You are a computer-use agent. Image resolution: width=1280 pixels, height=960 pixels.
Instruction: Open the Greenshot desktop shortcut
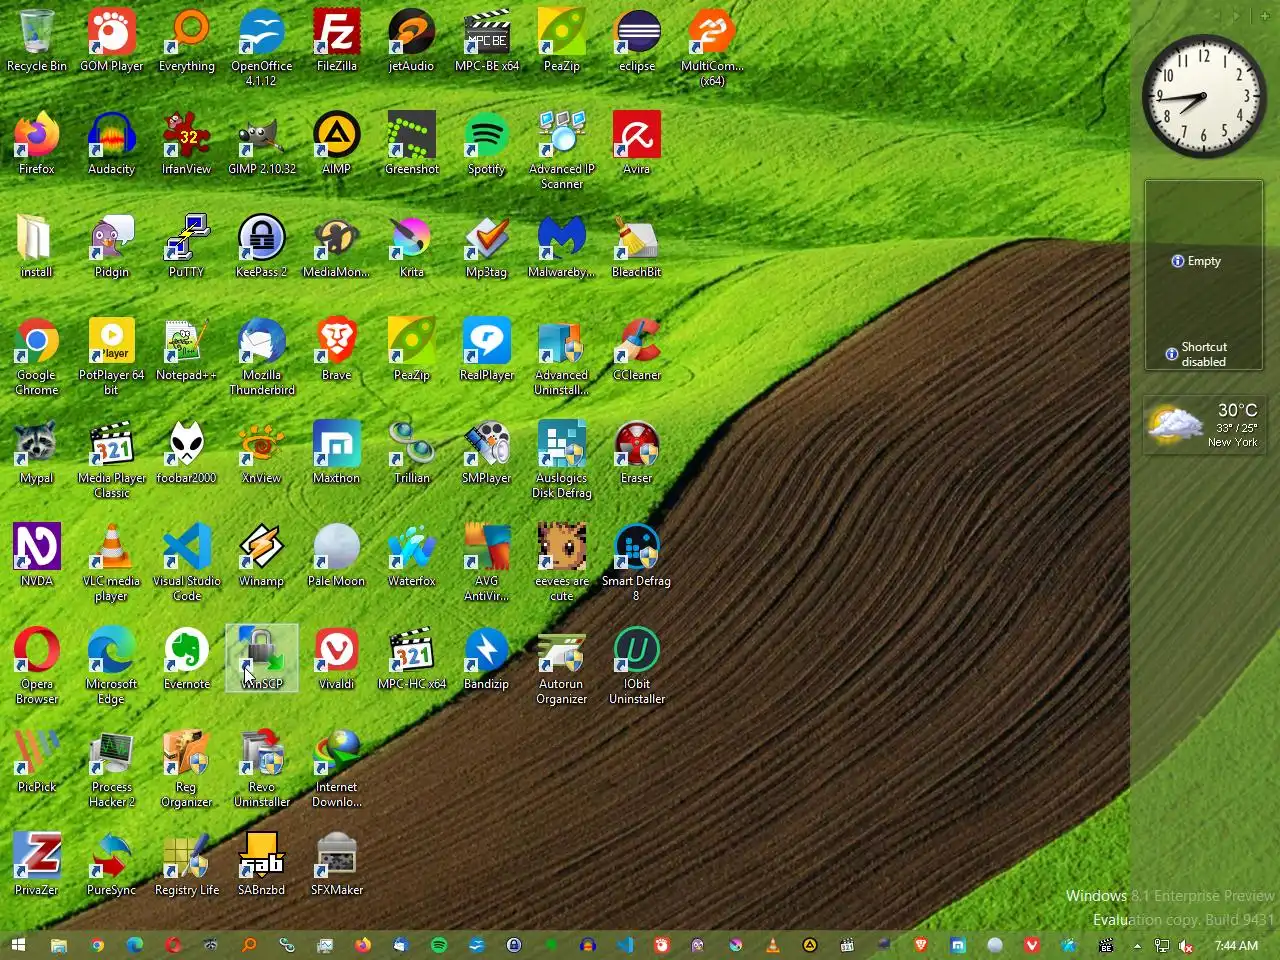pyautogui.click(x=412, y=144)
